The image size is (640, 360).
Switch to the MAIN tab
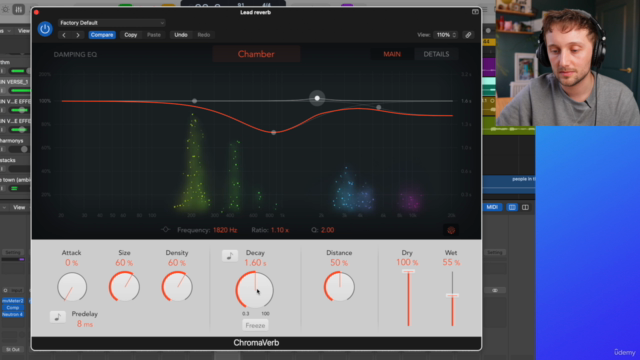tap(392, 54)
